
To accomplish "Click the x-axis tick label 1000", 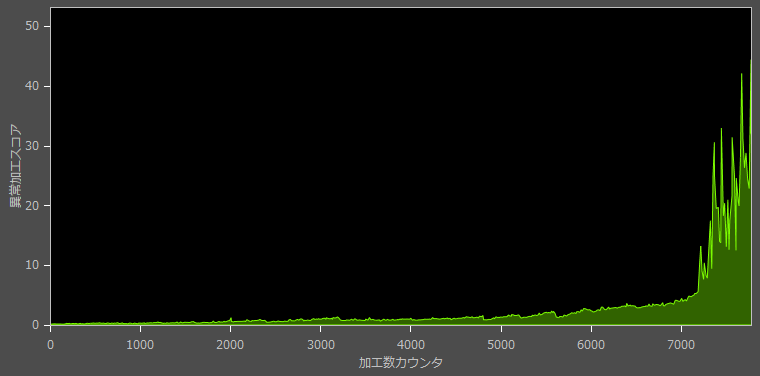I will pos(140,345).
